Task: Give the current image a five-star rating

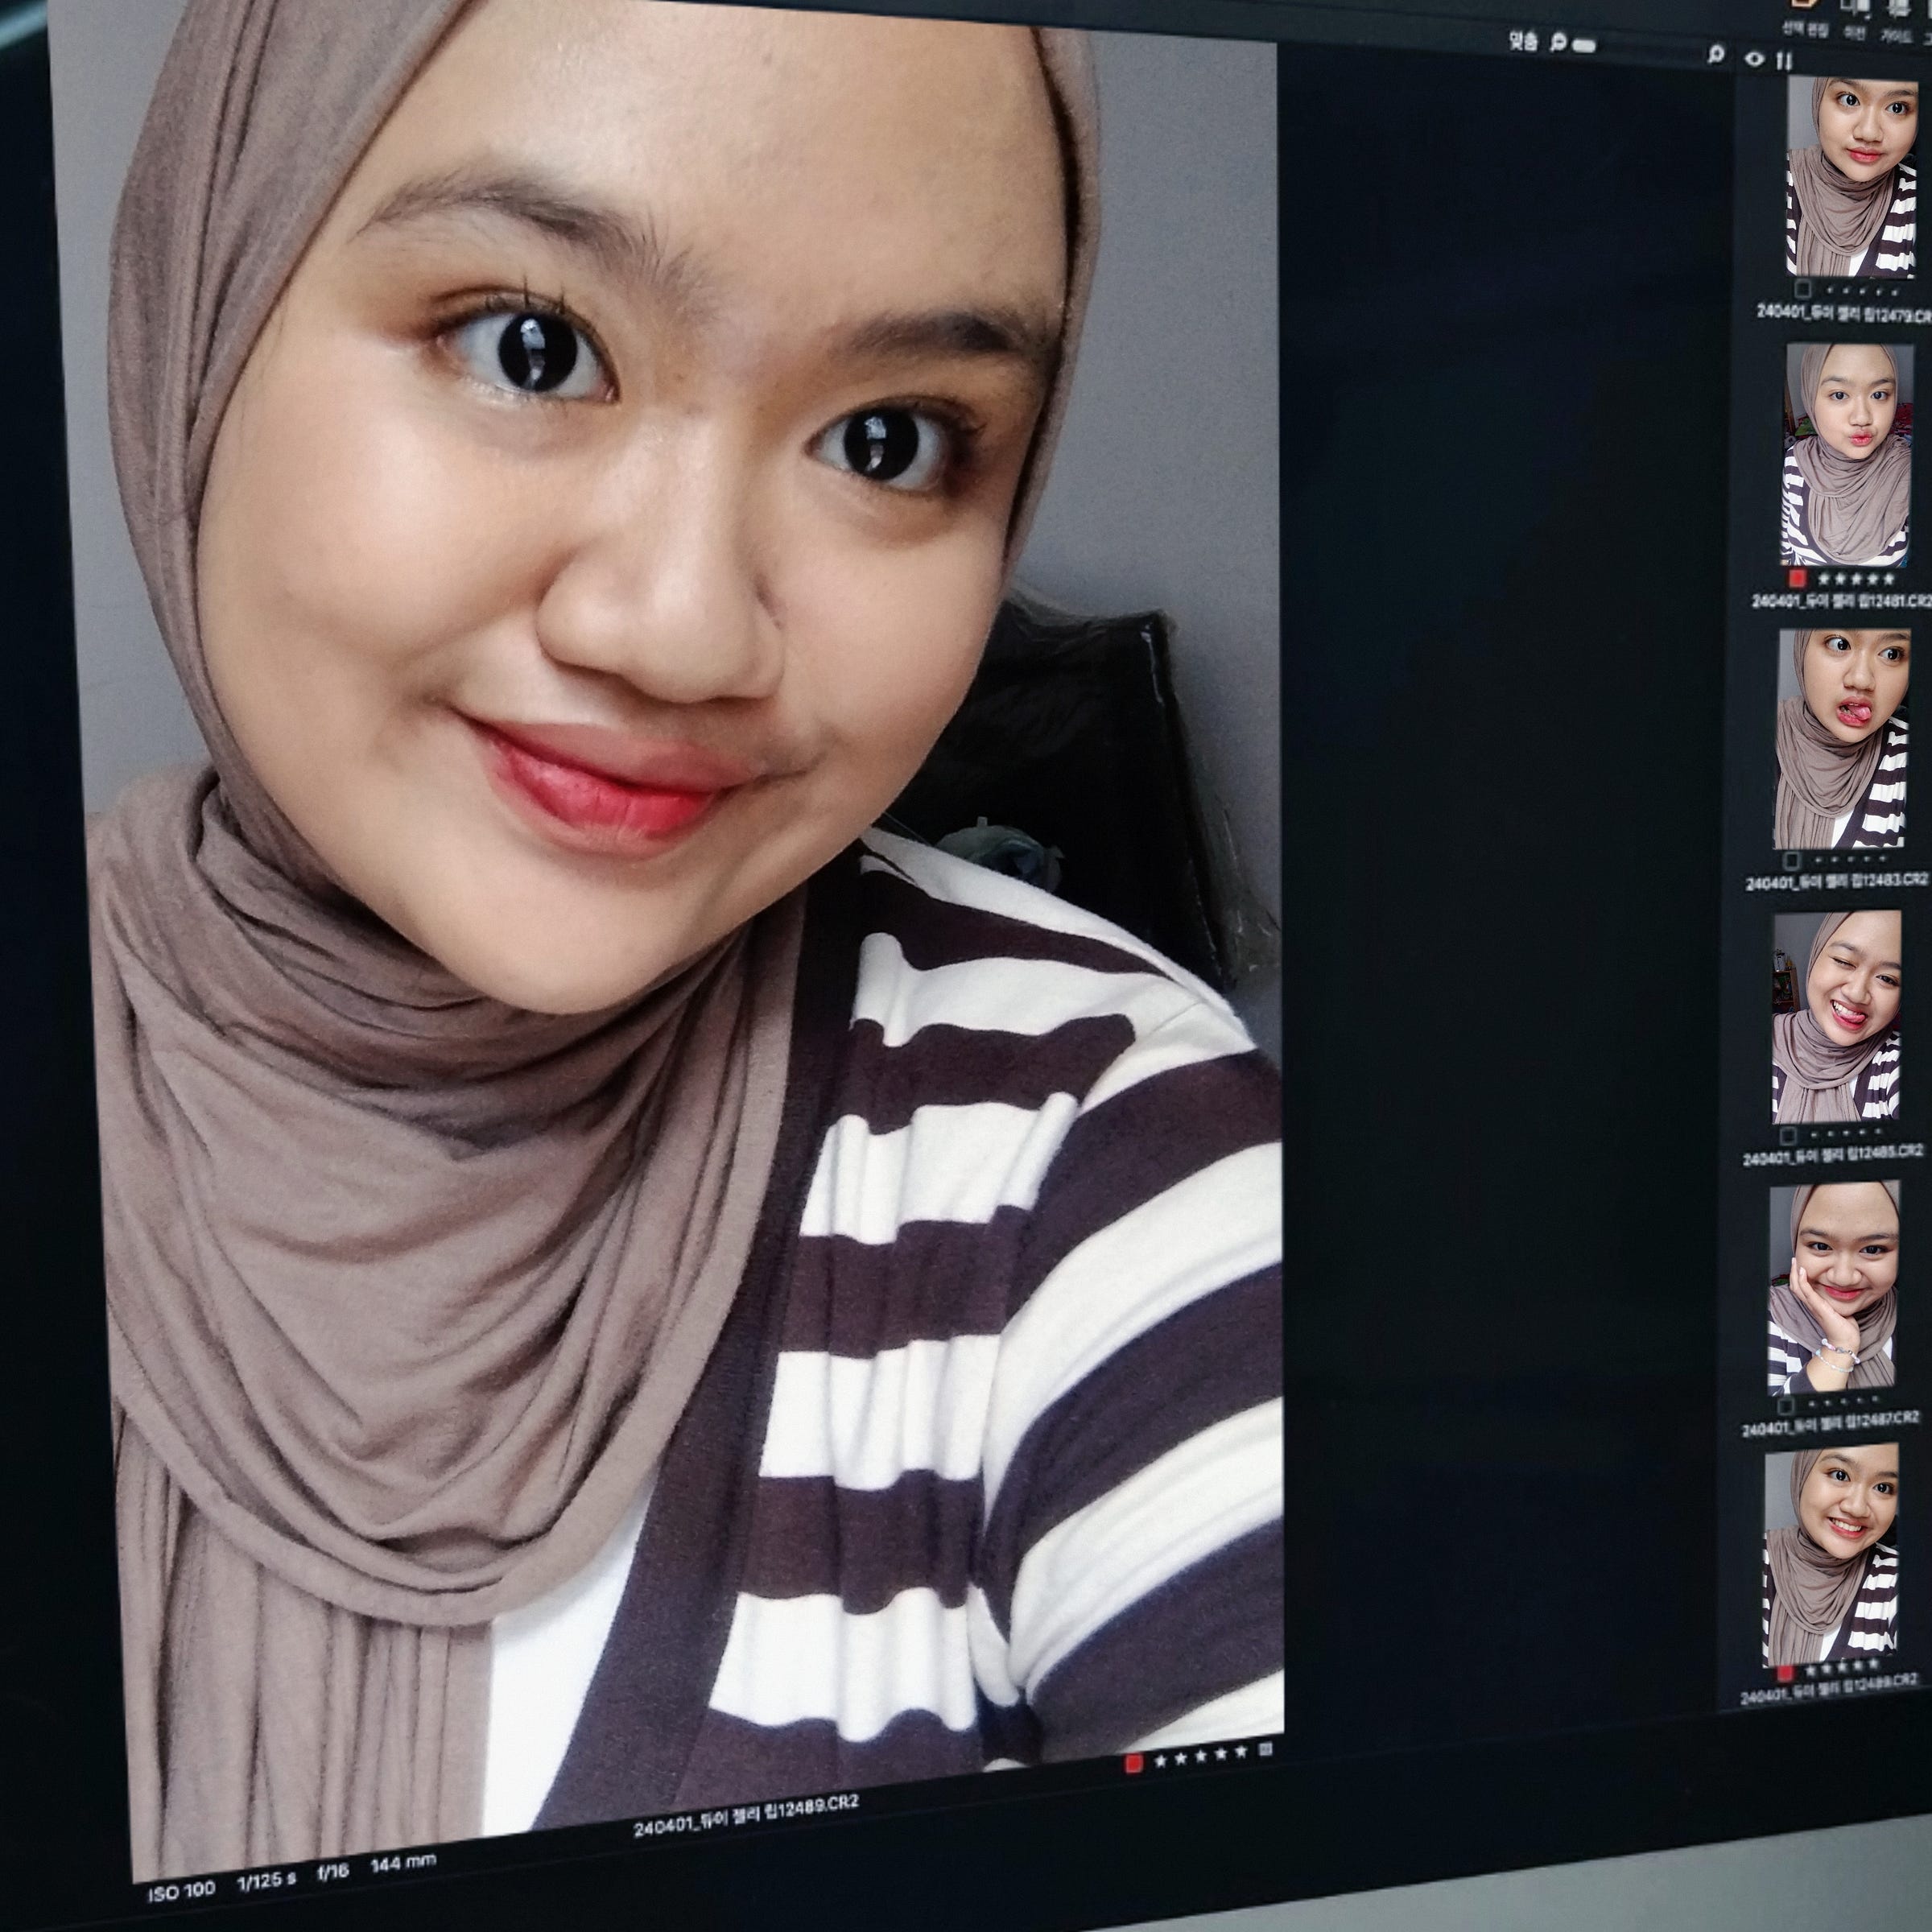Action: point(1241,1752)
